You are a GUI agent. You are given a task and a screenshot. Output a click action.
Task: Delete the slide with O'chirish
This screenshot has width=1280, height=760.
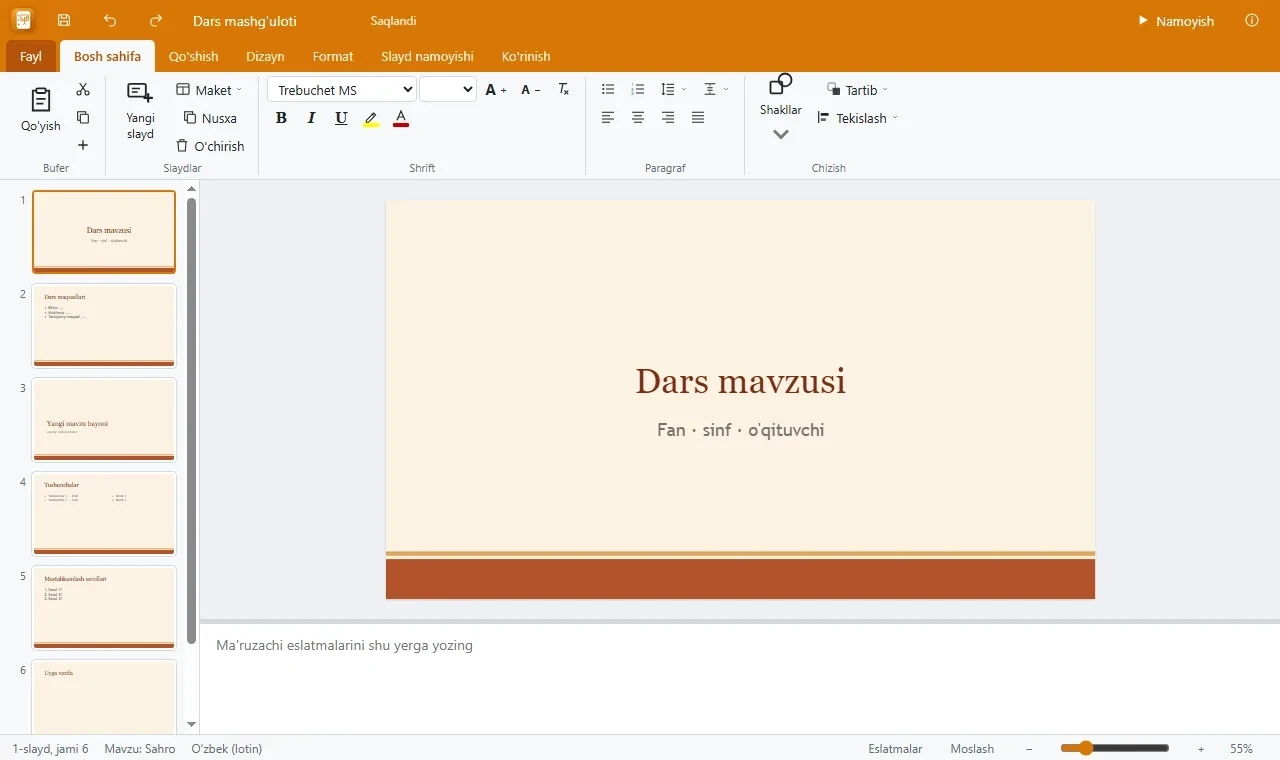(x=210, y=146)
